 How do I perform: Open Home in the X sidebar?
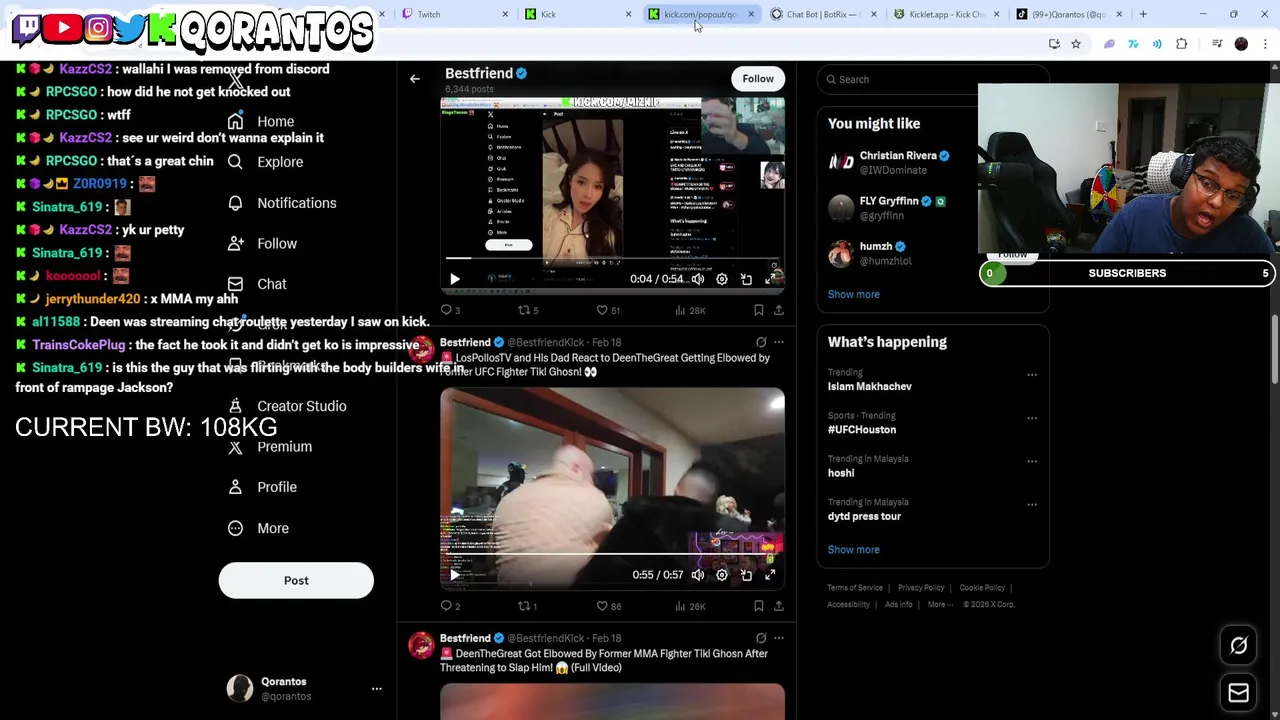click(x=261, y=121)
